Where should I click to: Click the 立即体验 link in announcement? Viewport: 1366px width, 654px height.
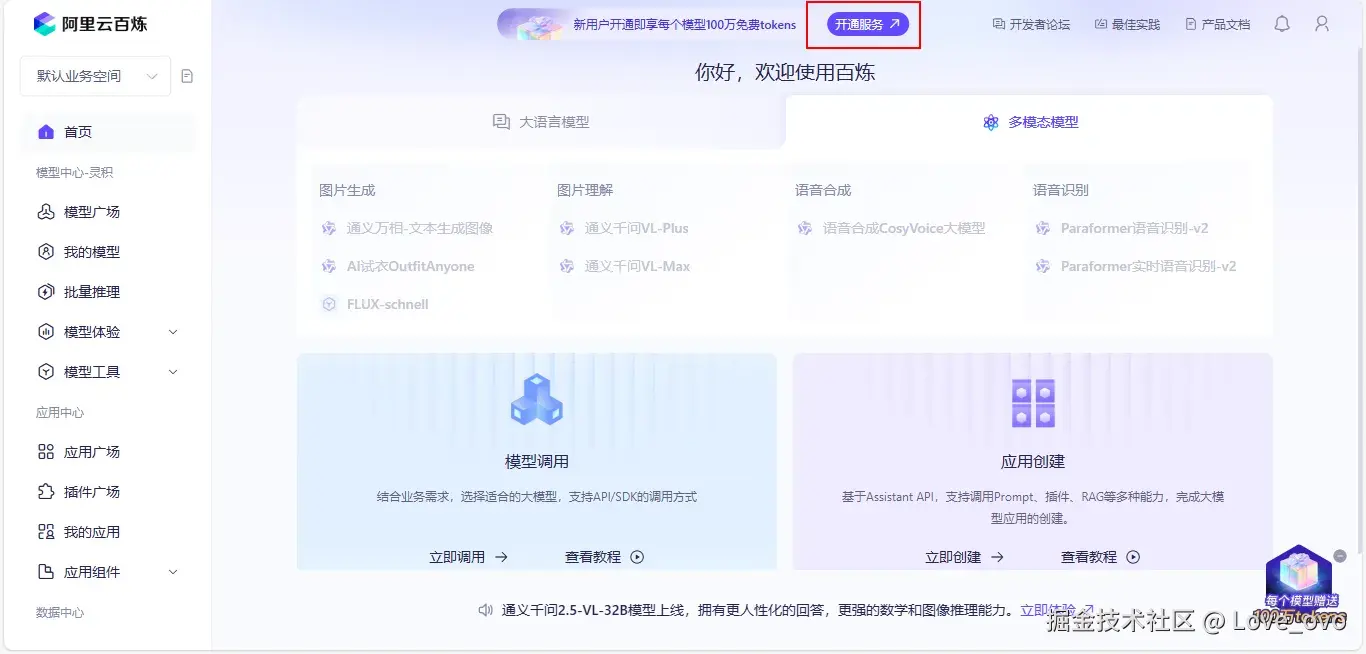(1057, 610)
